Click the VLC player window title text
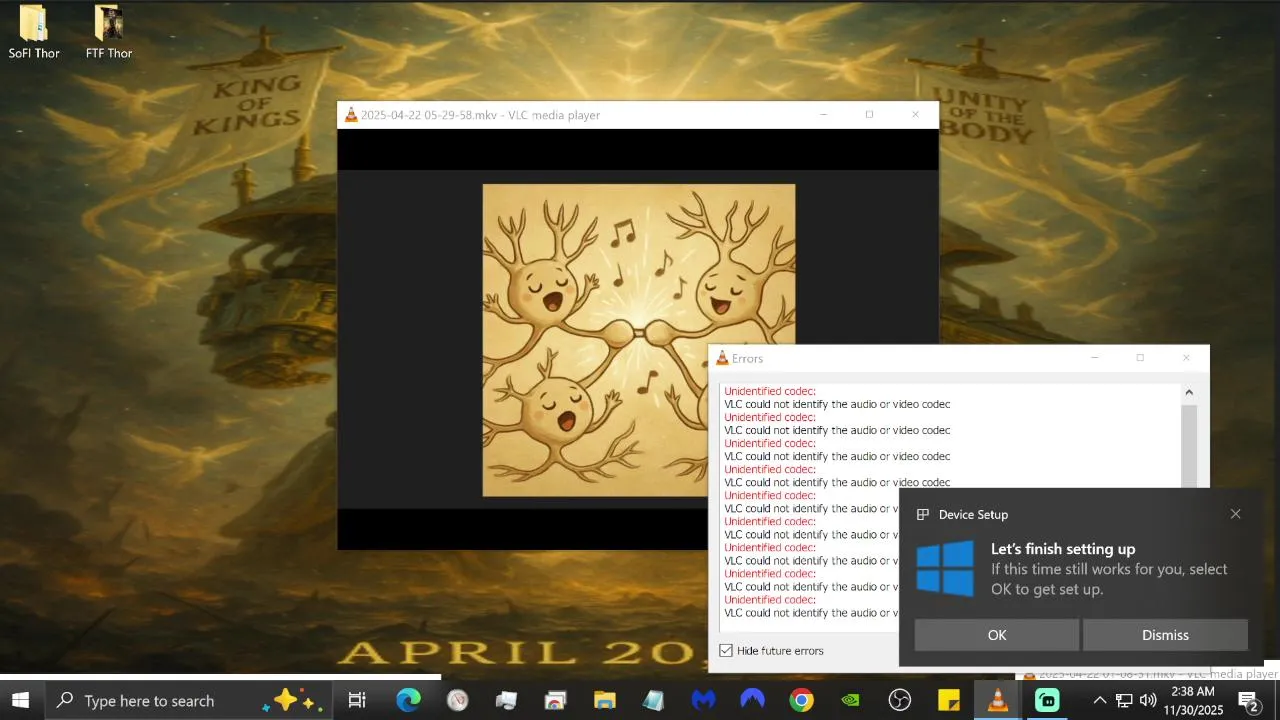 click(x=480, y=115)
